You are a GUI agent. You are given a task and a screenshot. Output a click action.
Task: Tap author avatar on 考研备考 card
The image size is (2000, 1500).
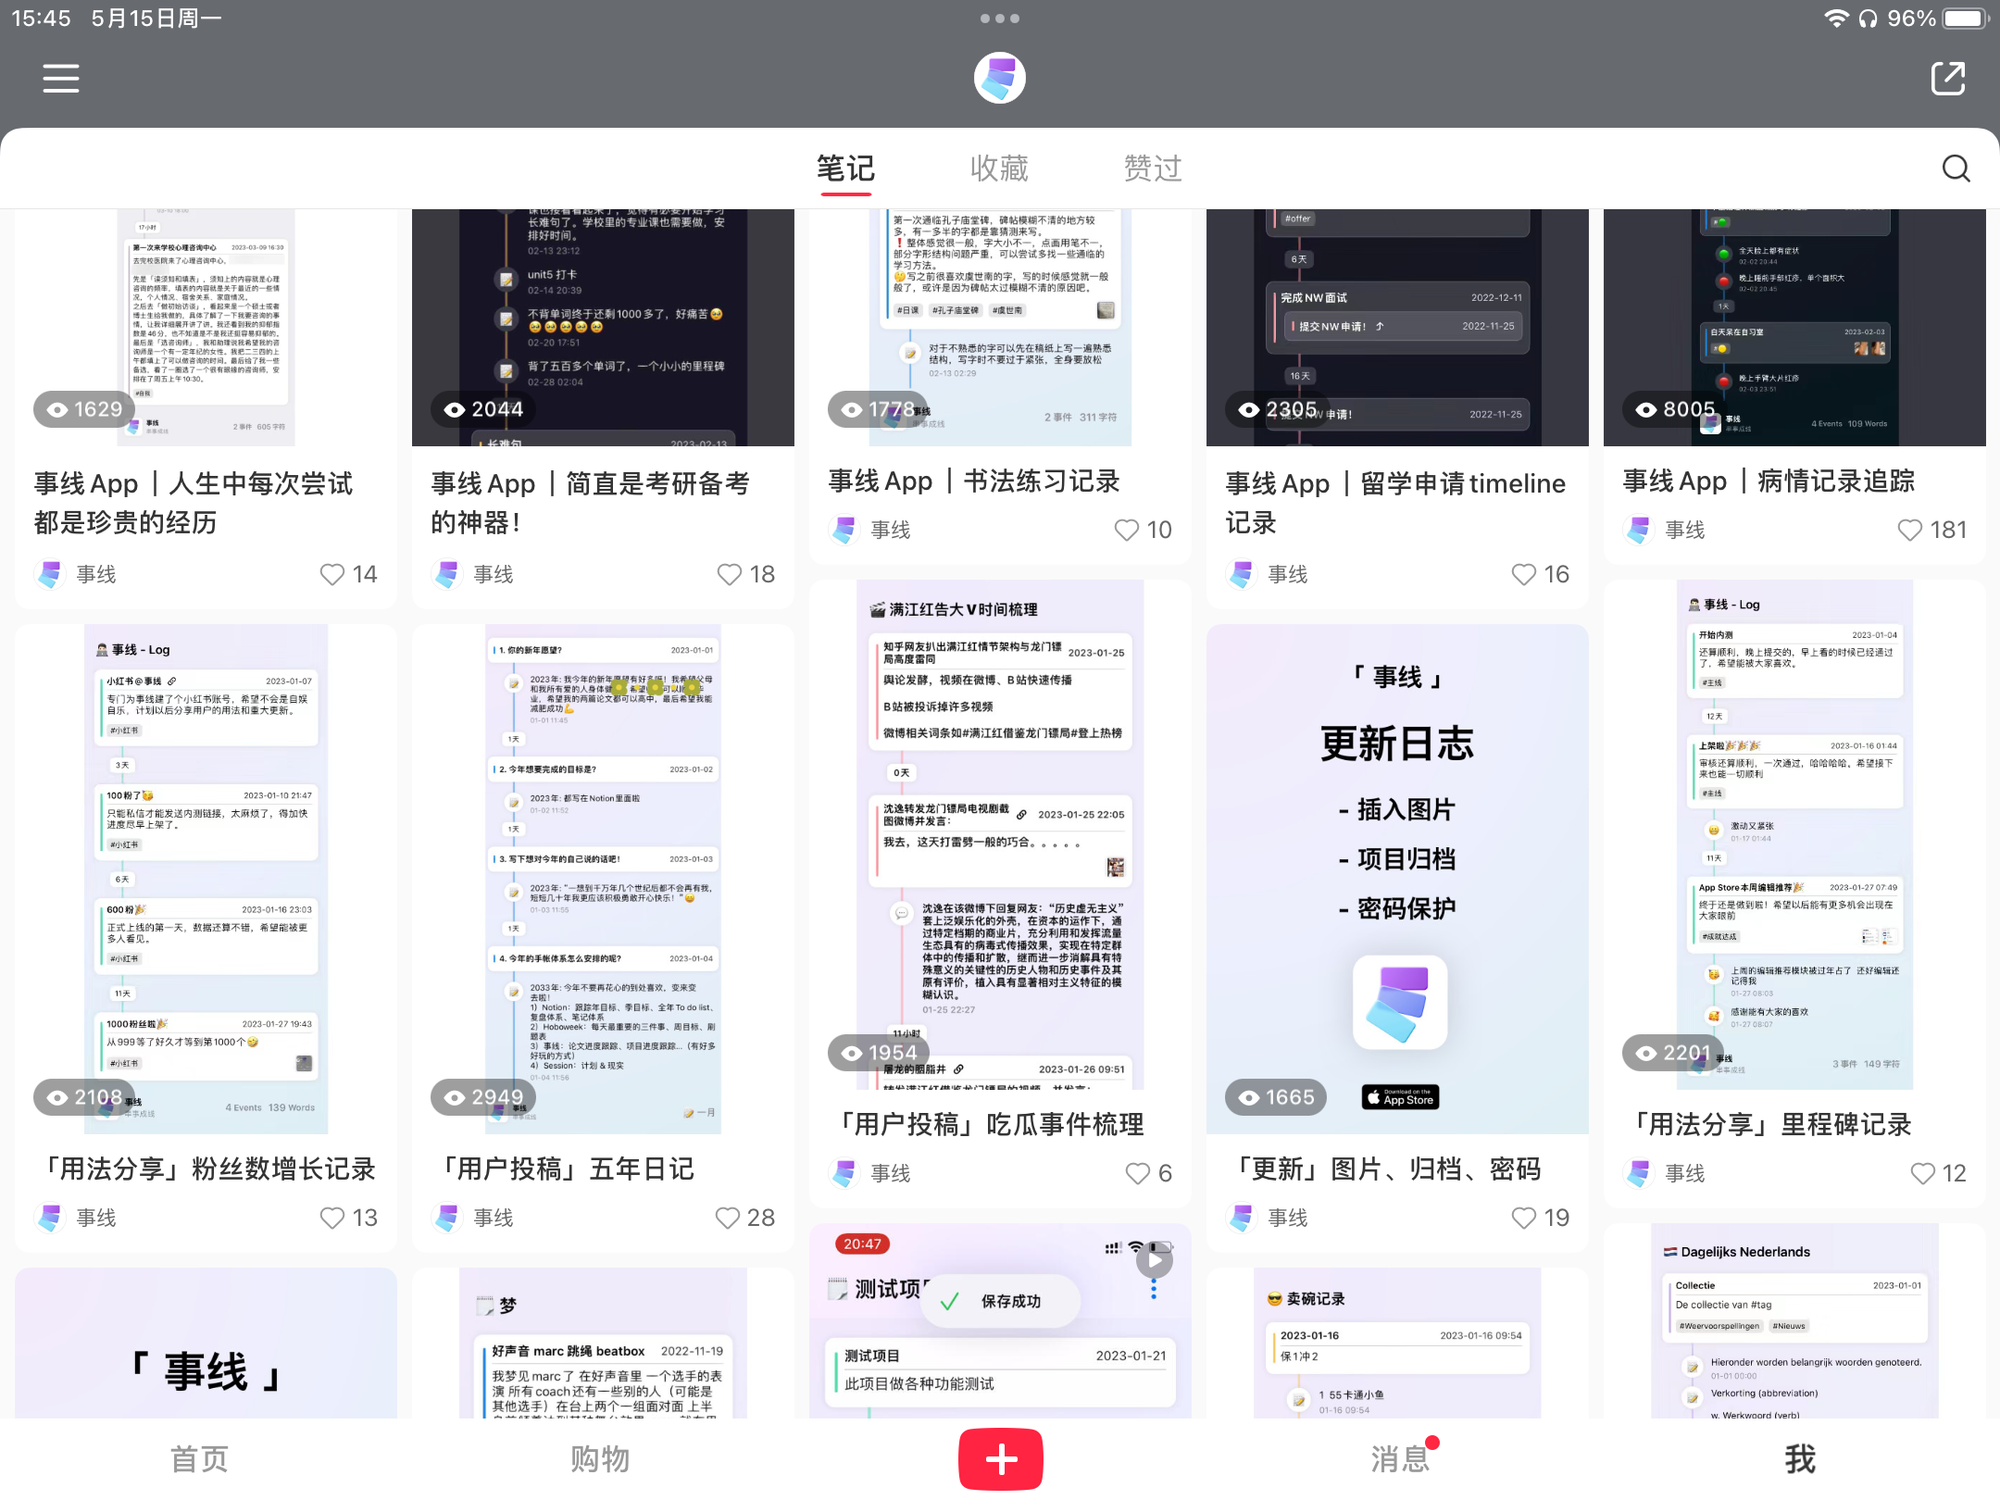pos(448,574)
